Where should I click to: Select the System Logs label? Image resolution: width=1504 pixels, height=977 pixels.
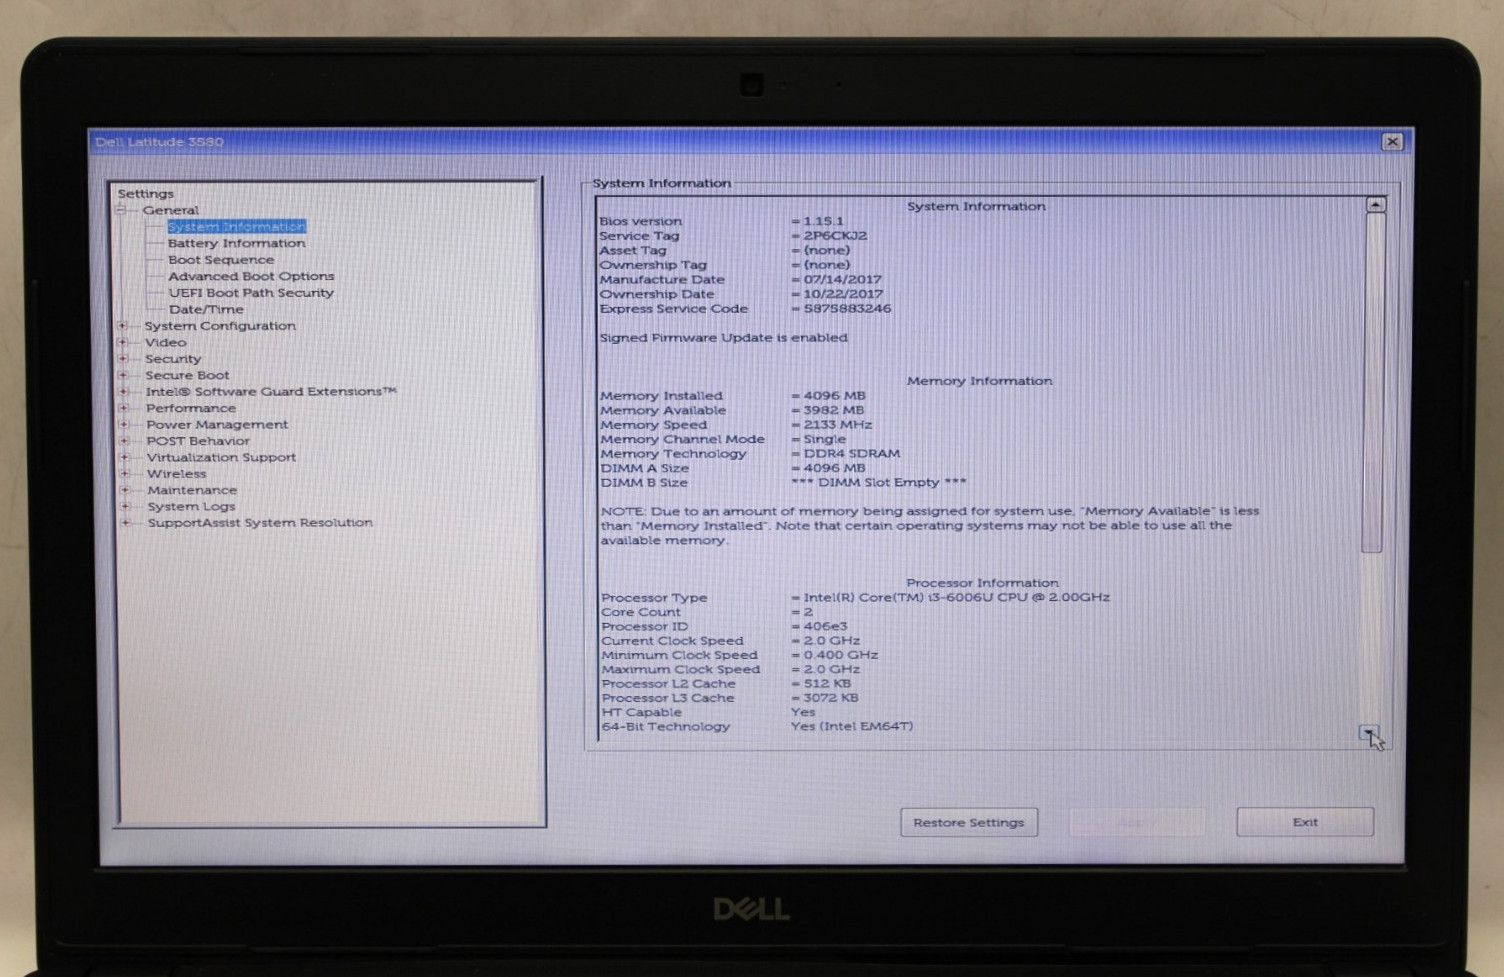tap(191, 506)
